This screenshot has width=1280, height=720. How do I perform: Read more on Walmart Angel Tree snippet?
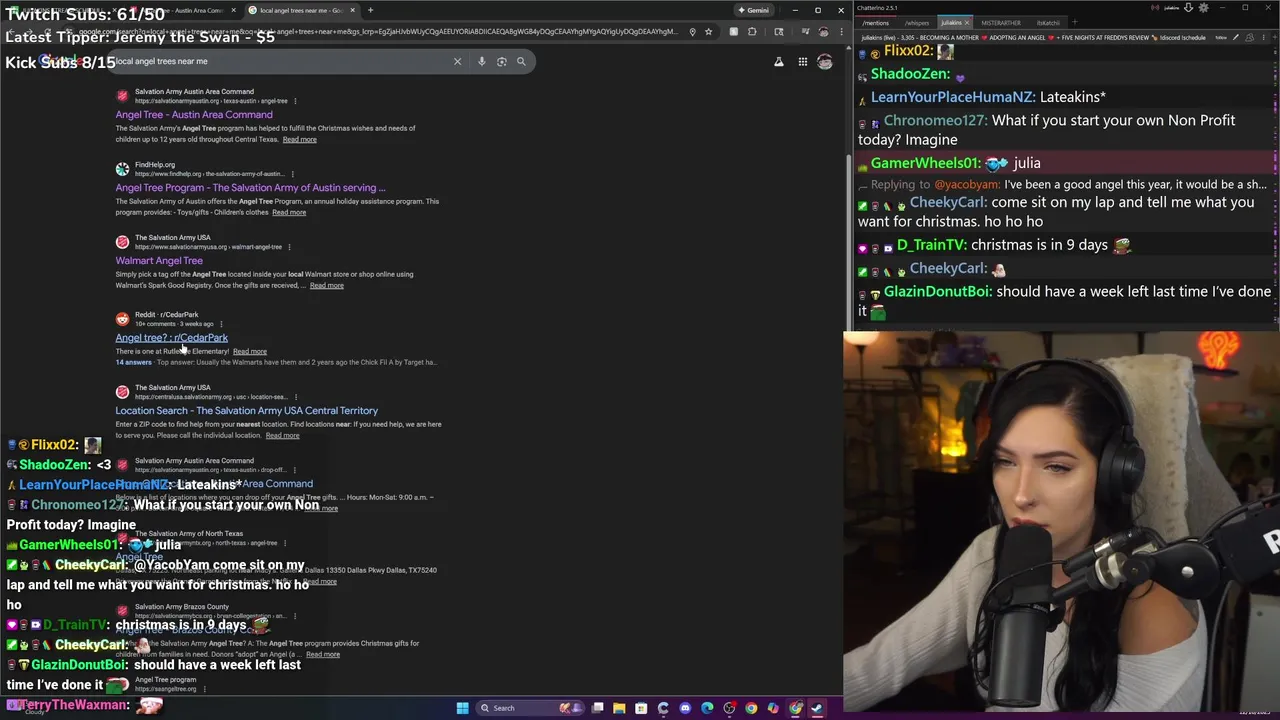326,285
